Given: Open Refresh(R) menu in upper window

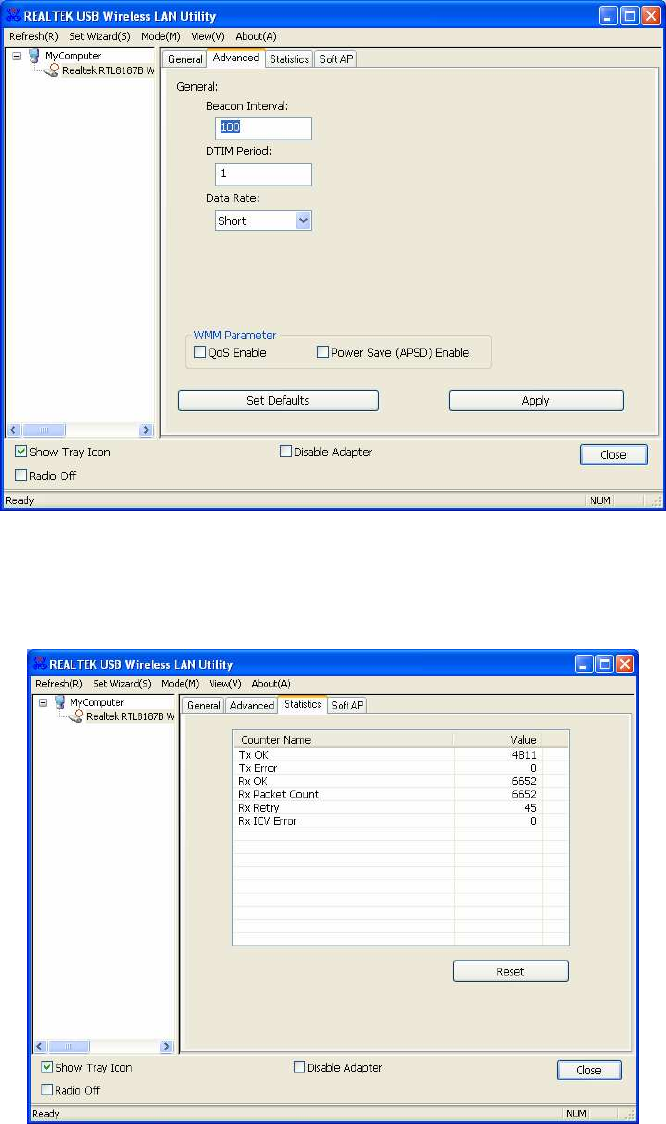Looking at the screenshot, I should click(x=33, y=37).
